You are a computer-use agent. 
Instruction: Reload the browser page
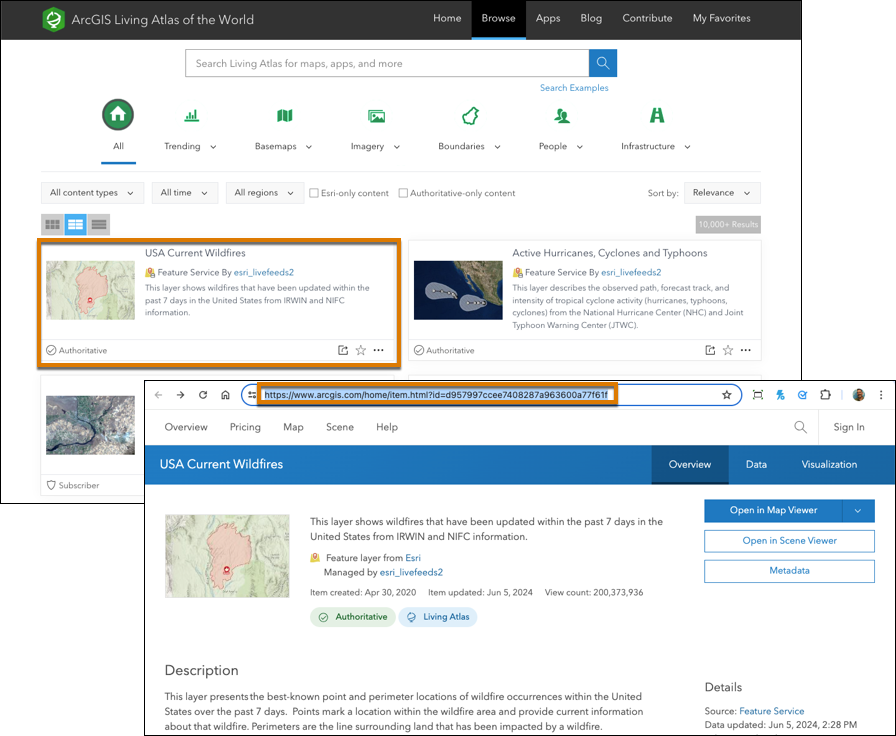point(203,395)
